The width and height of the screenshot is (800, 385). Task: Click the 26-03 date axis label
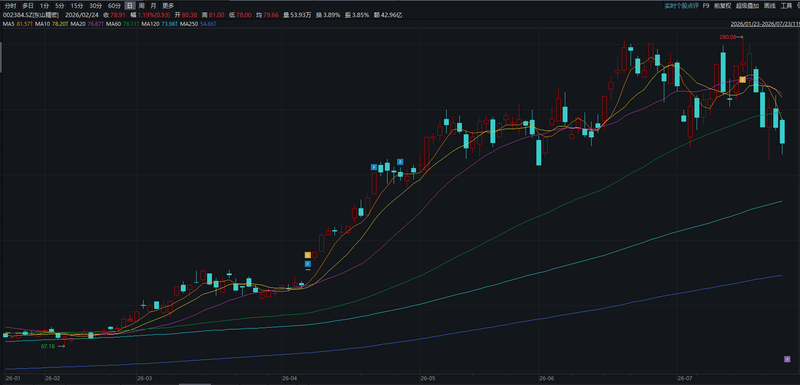coord(144,378)
